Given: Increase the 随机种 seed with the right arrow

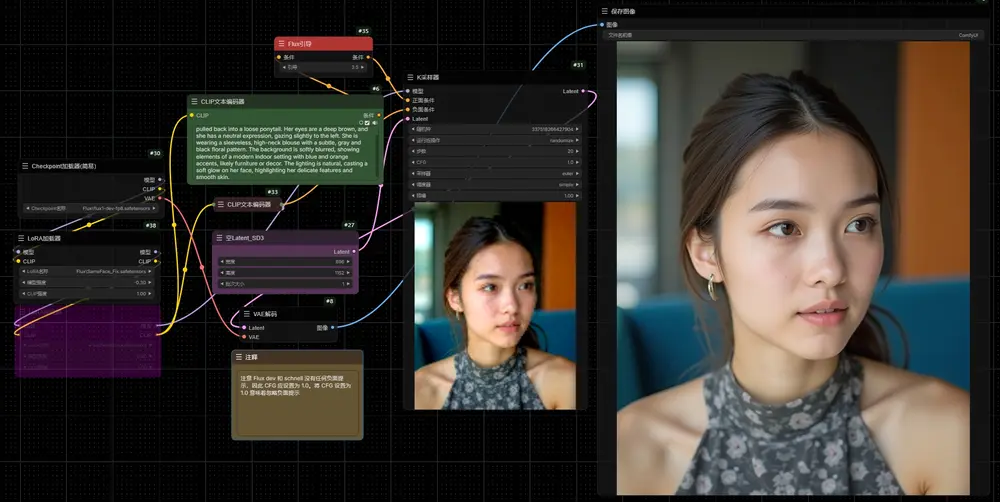Looking at the screenshot, I should 577,129.
